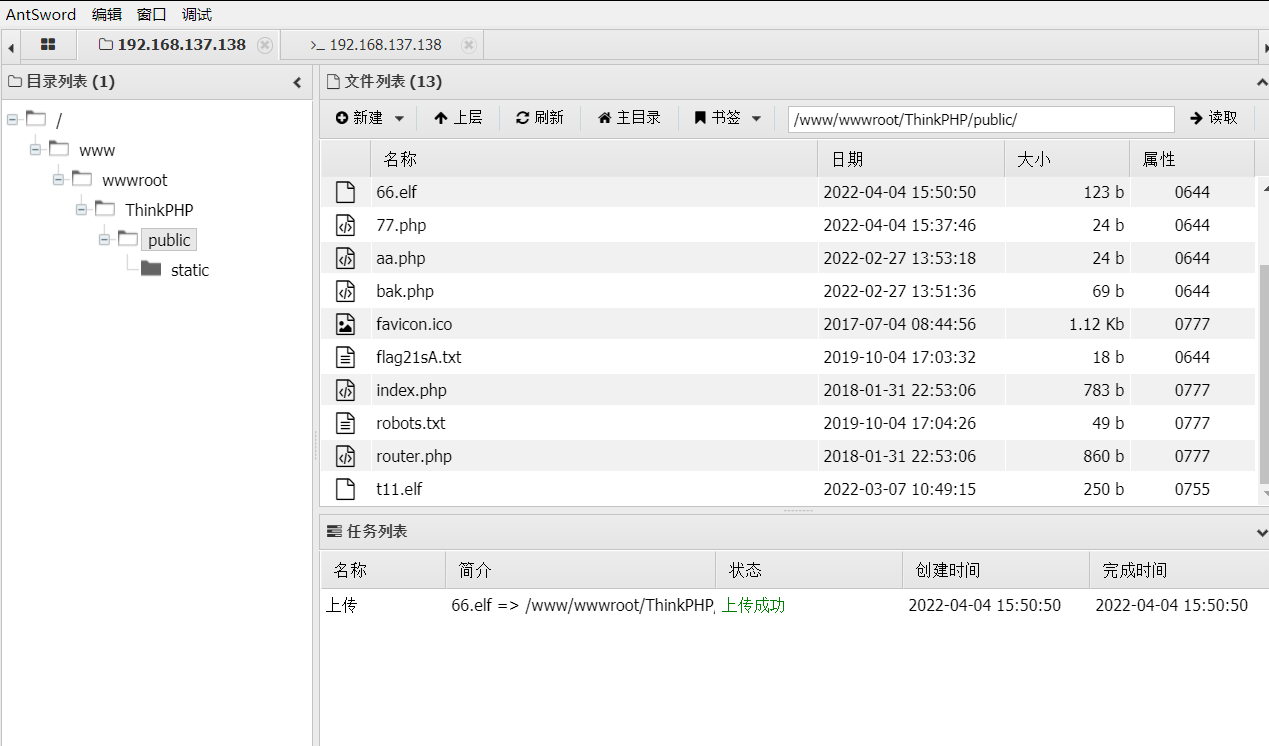Collapse the file list panel chevron
Screen dimensions: 1269x746
[x=1261, y=83]
